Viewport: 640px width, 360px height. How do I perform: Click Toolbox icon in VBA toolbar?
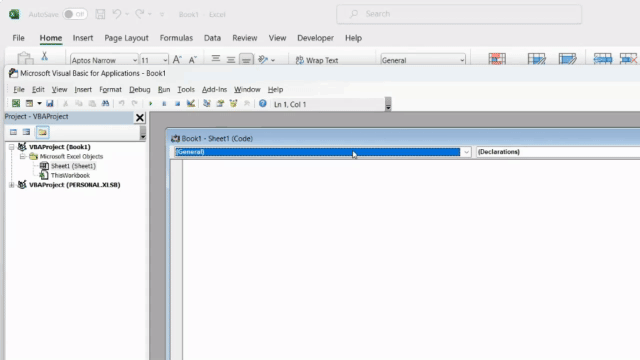(x=247, y=104)
